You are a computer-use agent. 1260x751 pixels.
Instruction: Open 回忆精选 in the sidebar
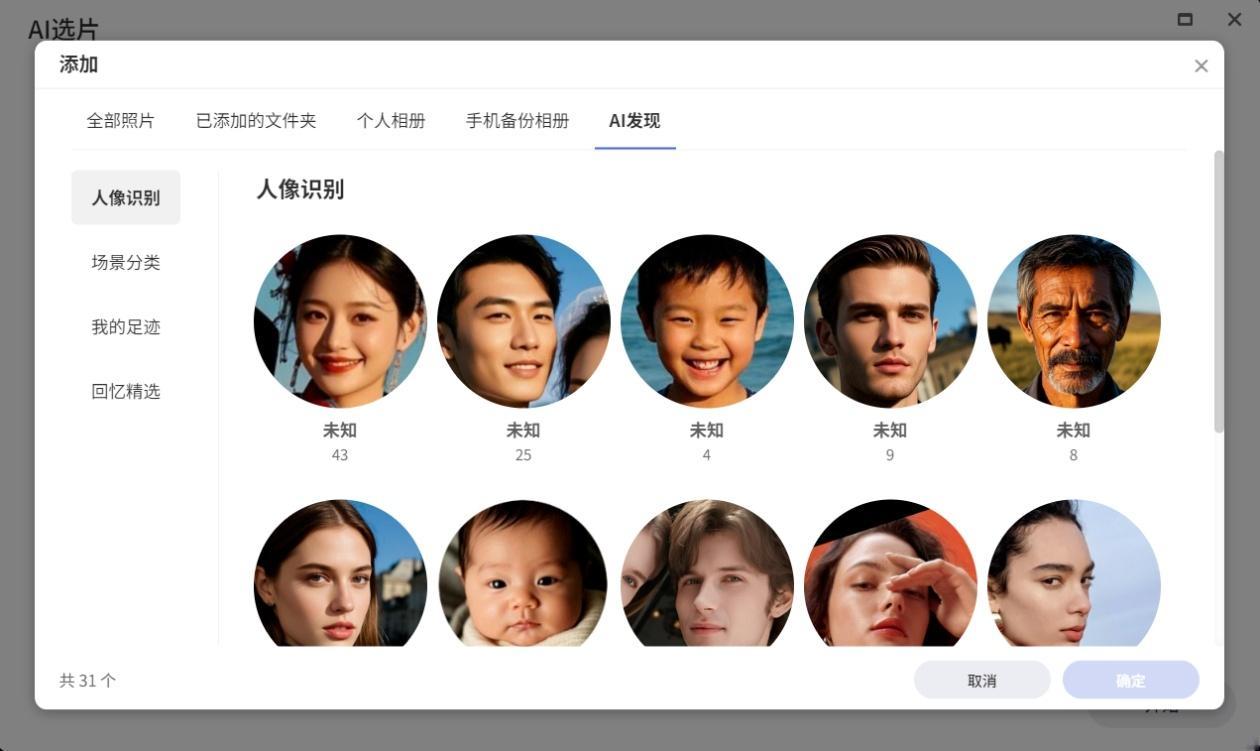click(x=126, y=391)
